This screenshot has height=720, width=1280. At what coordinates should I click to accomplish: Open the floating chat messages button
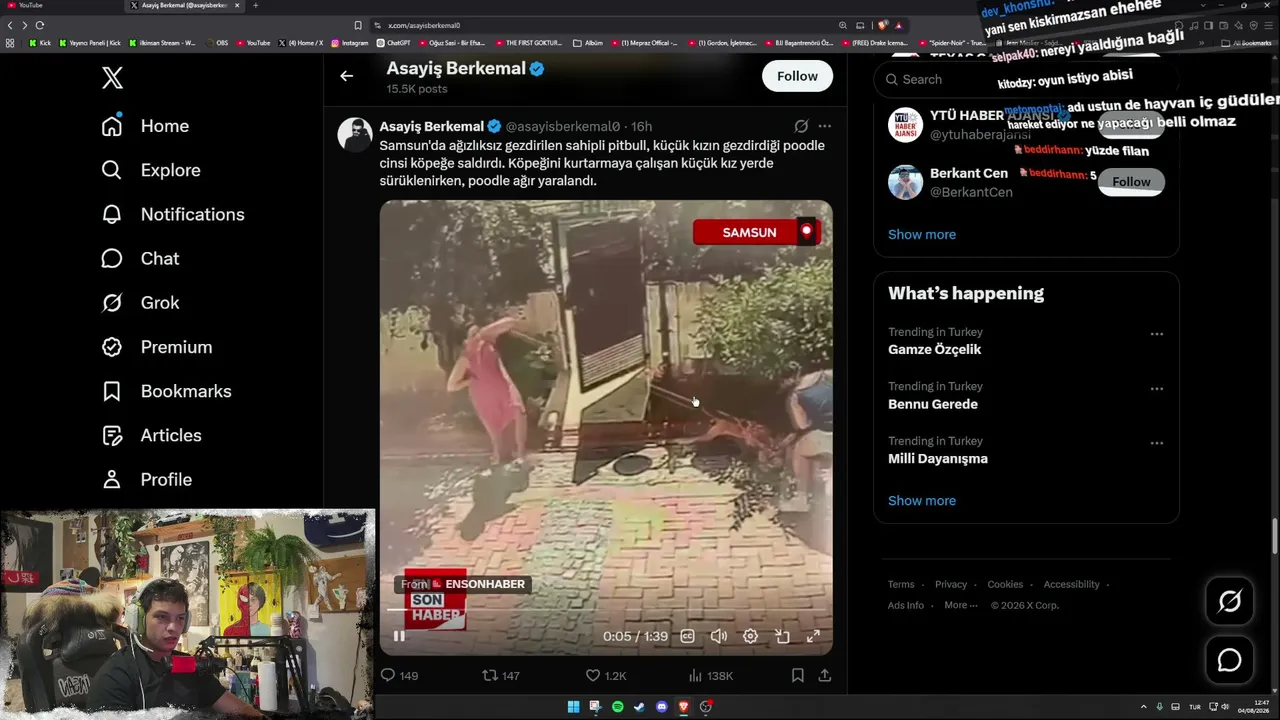(x=1229, y=660)
